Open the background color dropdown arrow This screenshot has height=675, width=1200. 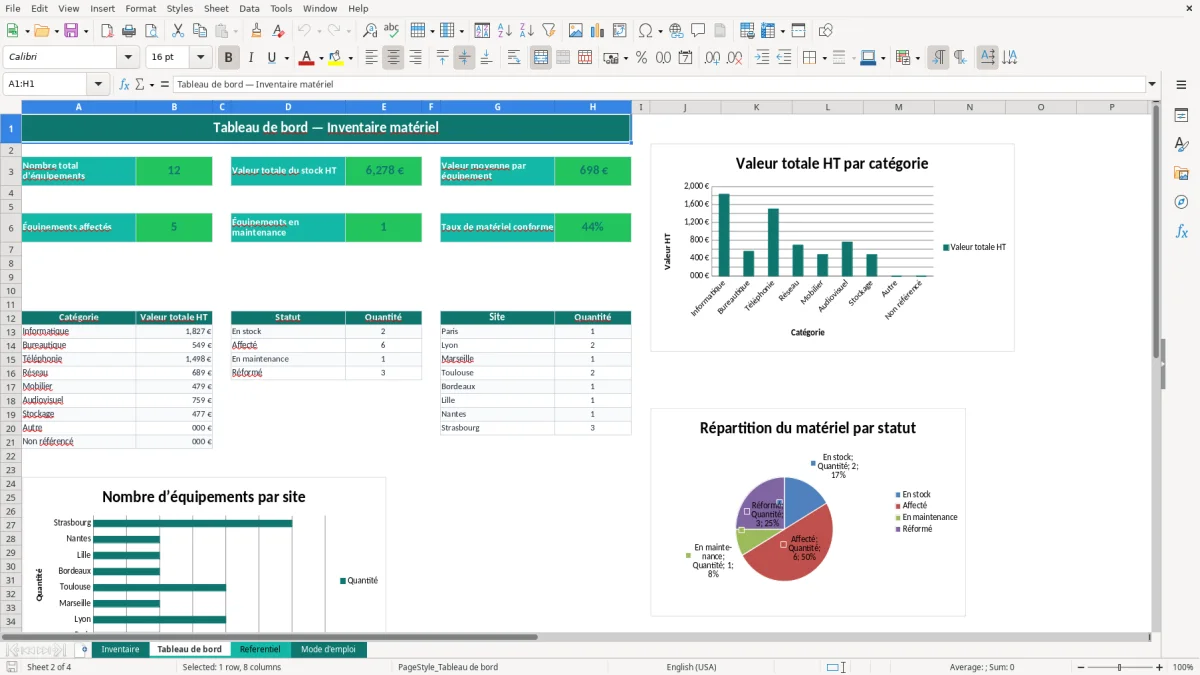[351, 58]
